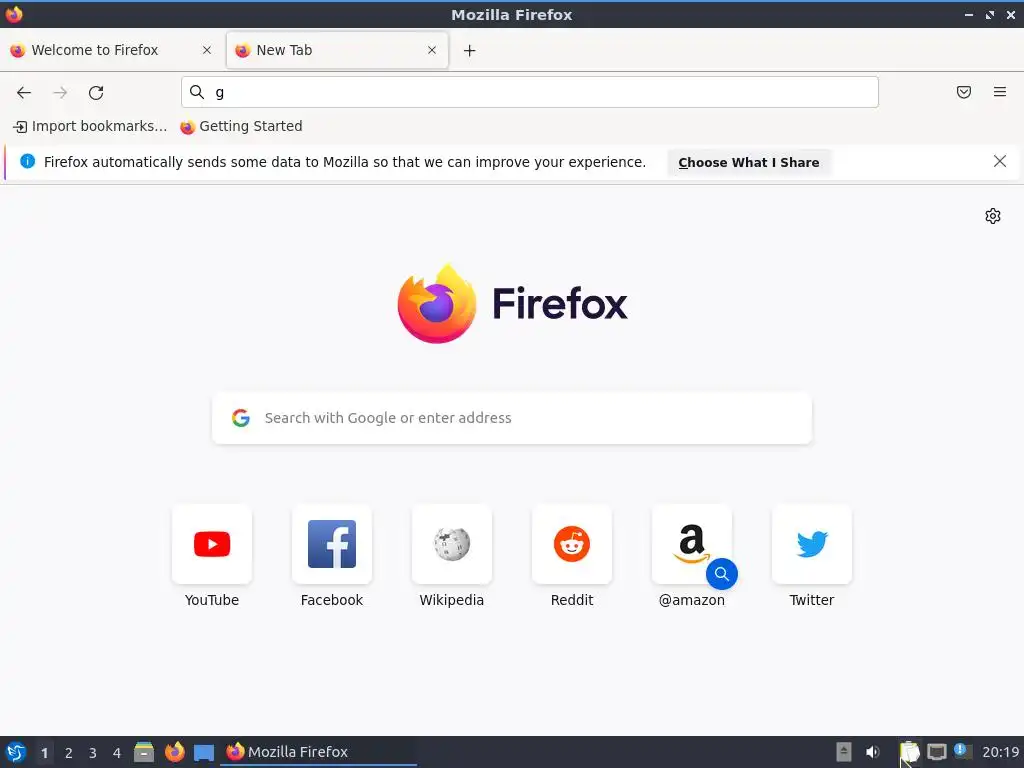Switch to workspace 2 in taskbar

(69, 753)
